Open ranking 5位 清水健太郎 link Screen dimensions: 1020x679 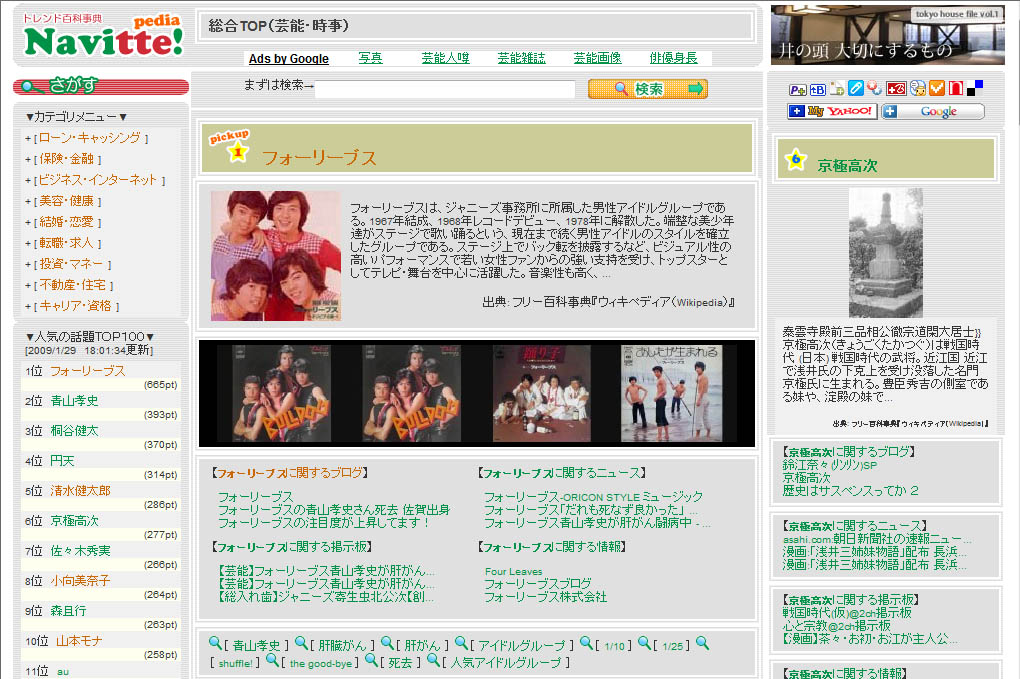81,490
